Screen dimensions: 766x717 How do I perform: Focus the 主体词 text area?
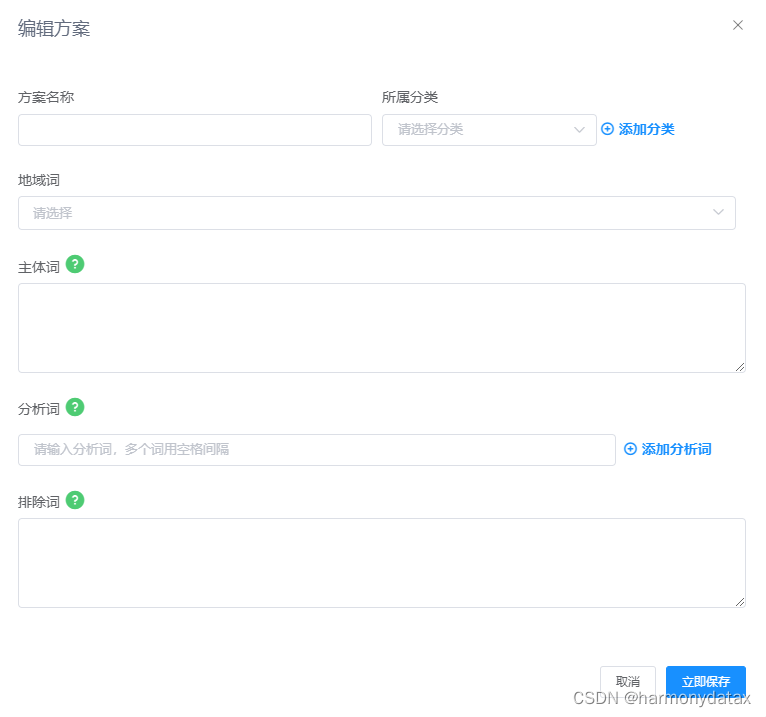click(x=382, y=328)
